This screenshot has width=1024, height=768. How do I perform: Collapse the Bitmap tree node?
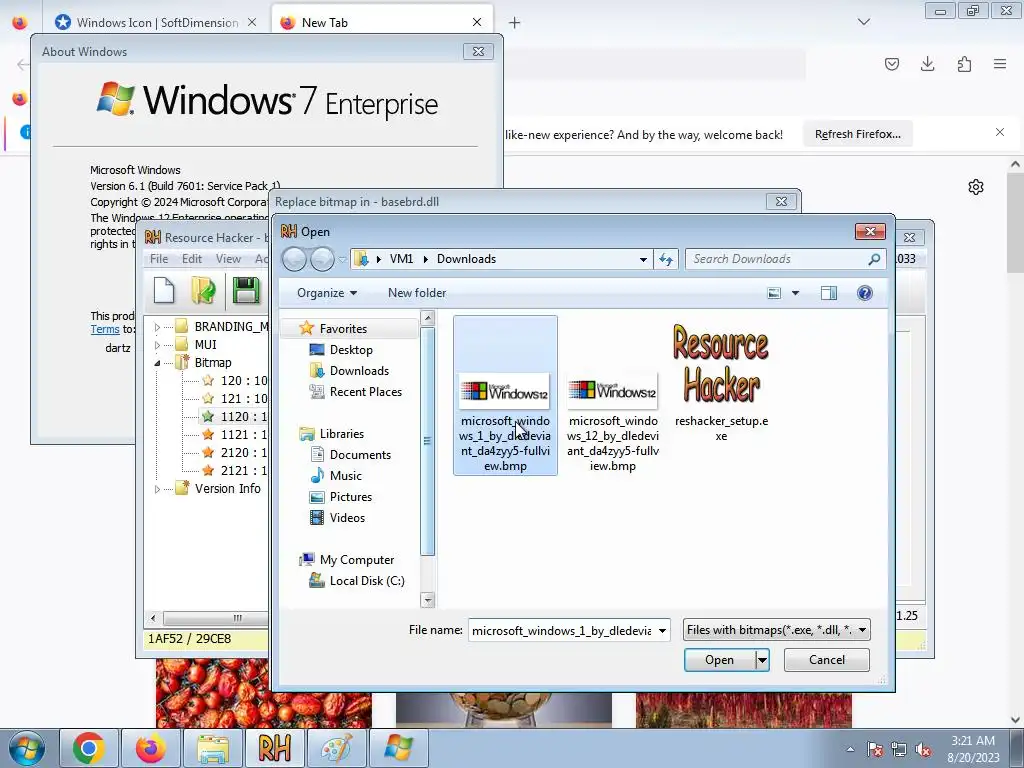[x=157, y=362]
